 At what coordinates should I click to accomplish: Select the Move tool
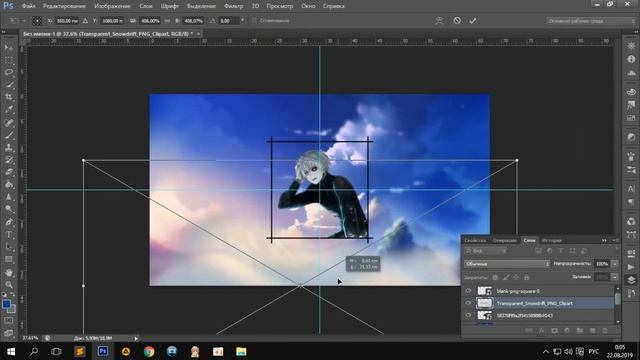pos(9,48)
